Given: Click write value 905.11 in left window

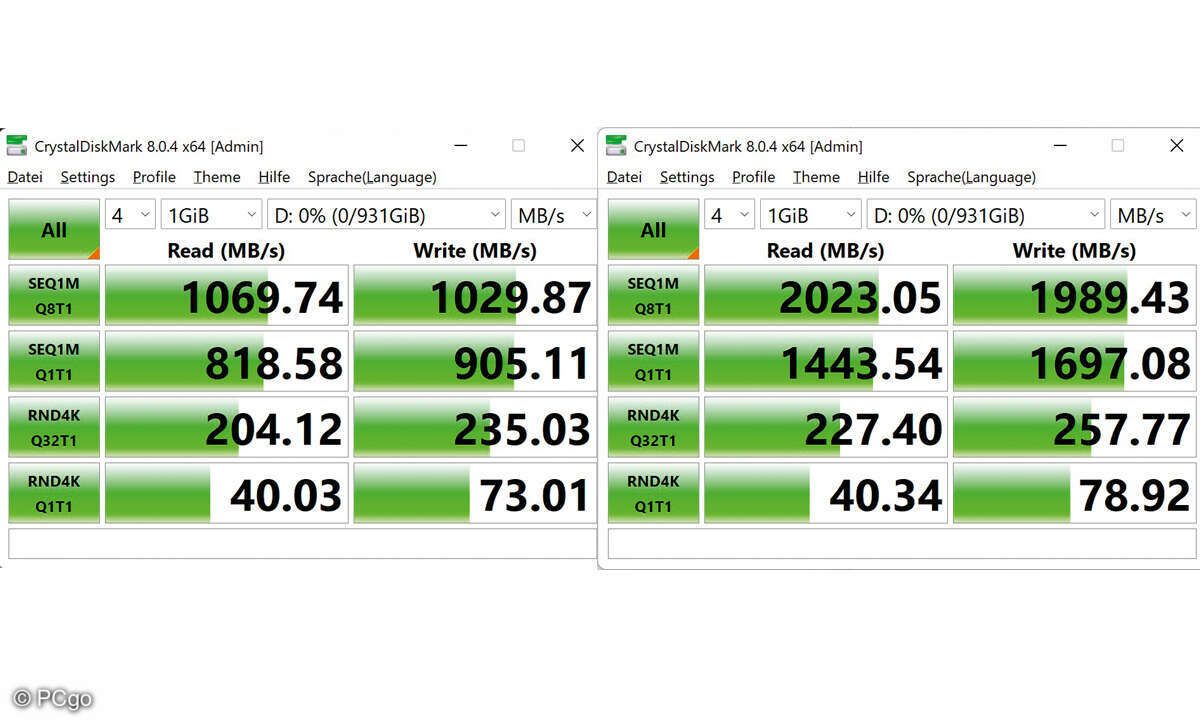Looking at the screenshot, I should pos(475,362).
